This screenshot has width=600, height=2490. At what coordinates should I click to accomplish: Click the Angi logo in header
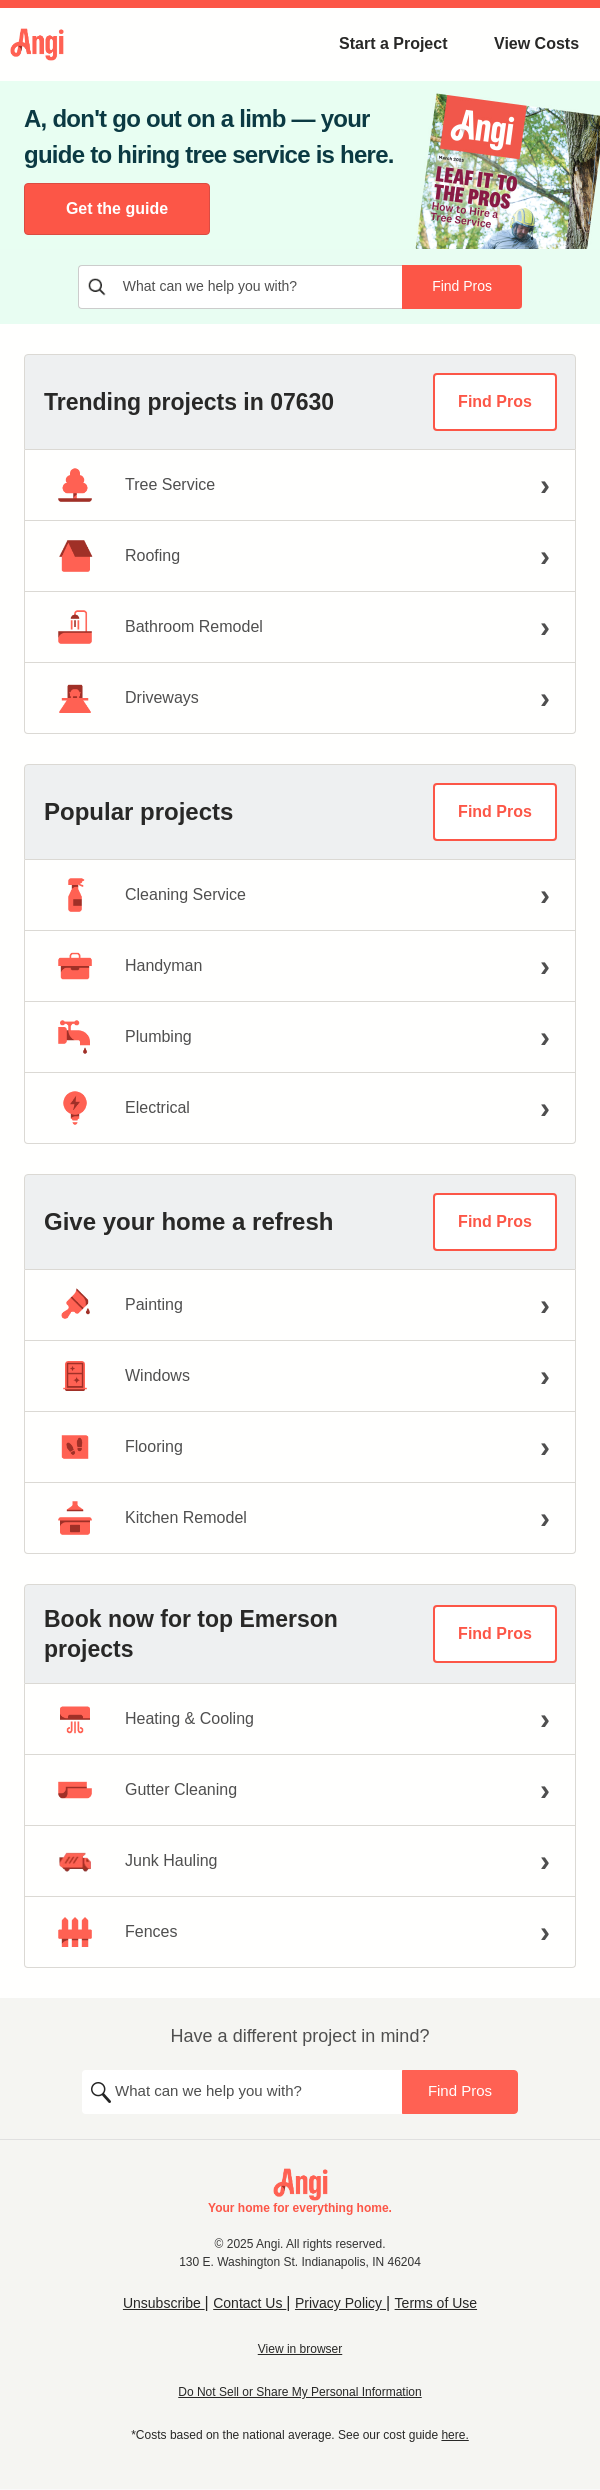[38, 43]
